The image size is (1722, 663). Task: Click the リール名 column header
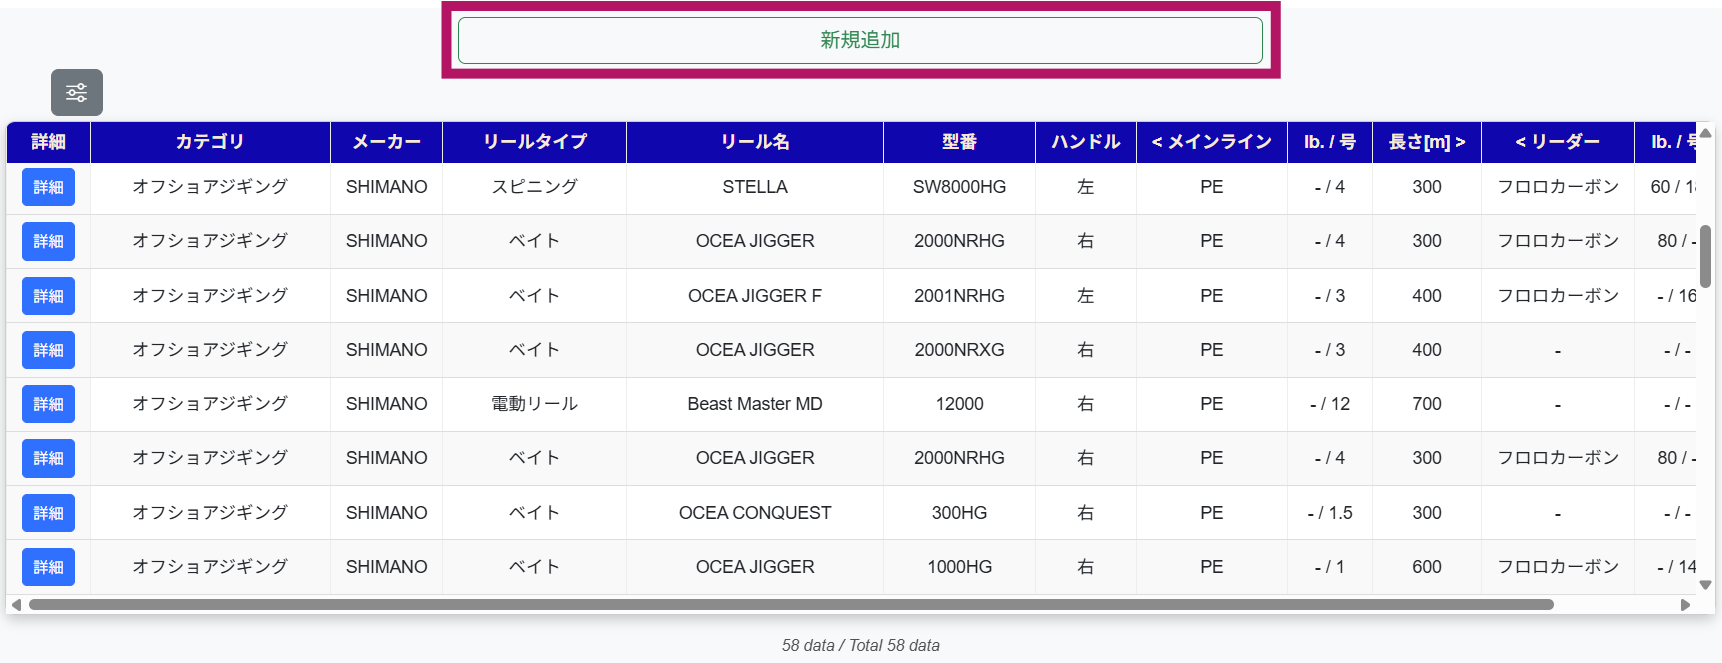point(755,142)
